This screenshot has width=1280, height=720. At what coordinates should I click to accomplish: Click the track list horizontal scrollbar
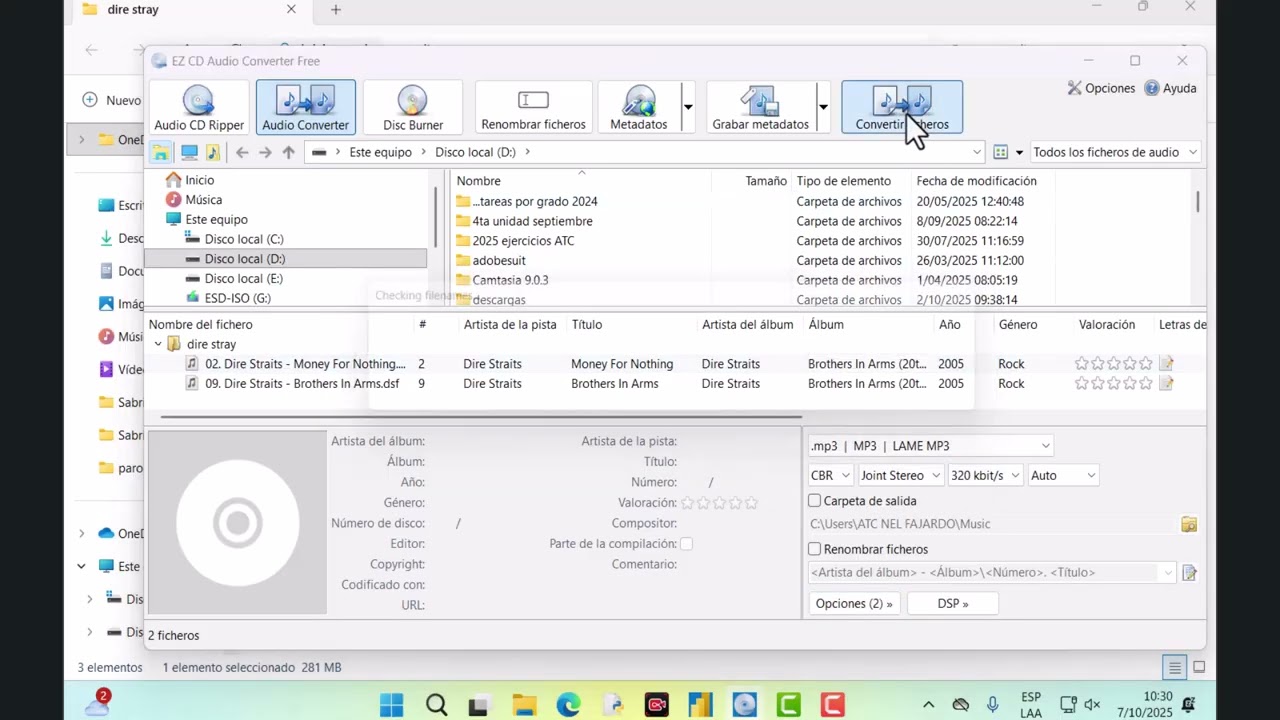point(480,416)
